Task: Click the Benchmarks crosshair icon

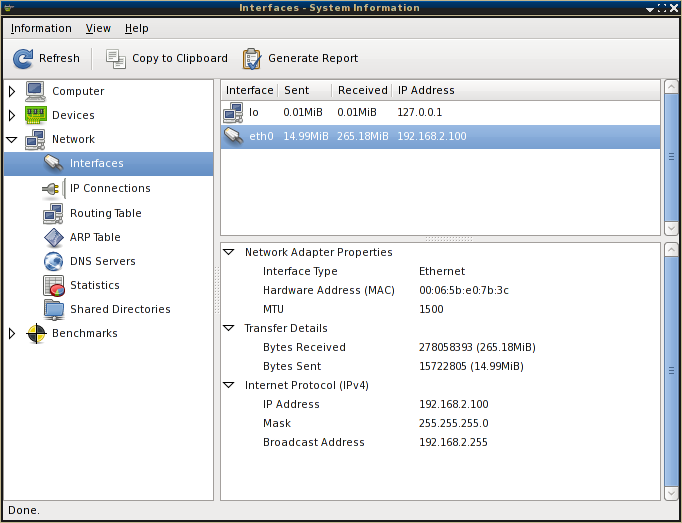Action: pyautogui.click(x=36, y=334)
